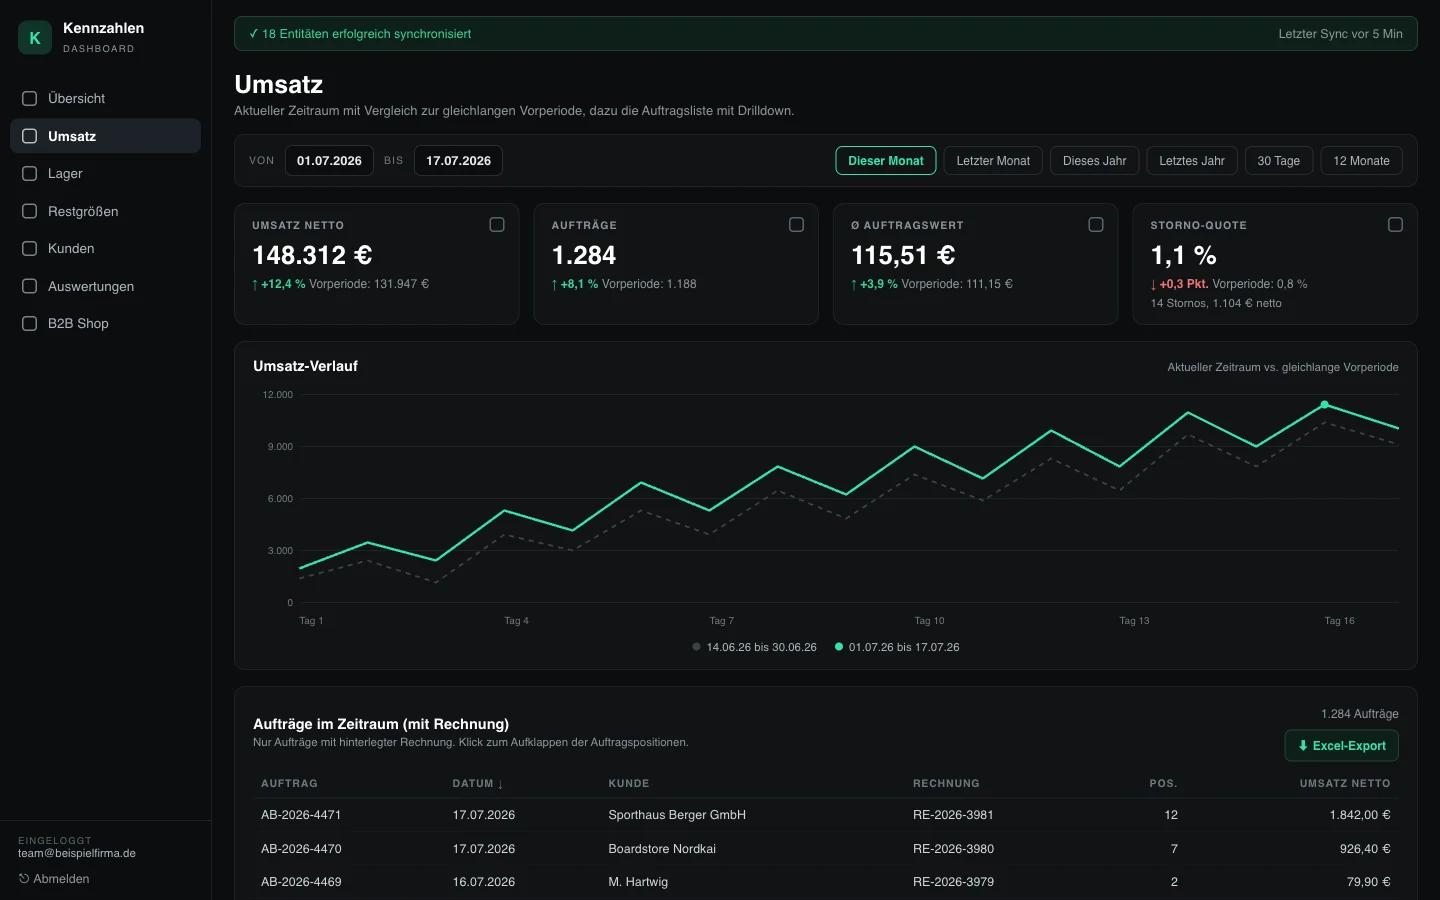Click the Auswertungen sidebar icon

tap(30, 286)
